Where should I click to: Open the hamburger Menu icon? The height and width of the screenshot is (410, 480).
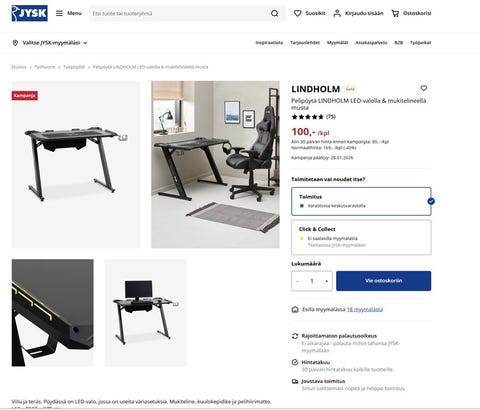click(59, 13)
